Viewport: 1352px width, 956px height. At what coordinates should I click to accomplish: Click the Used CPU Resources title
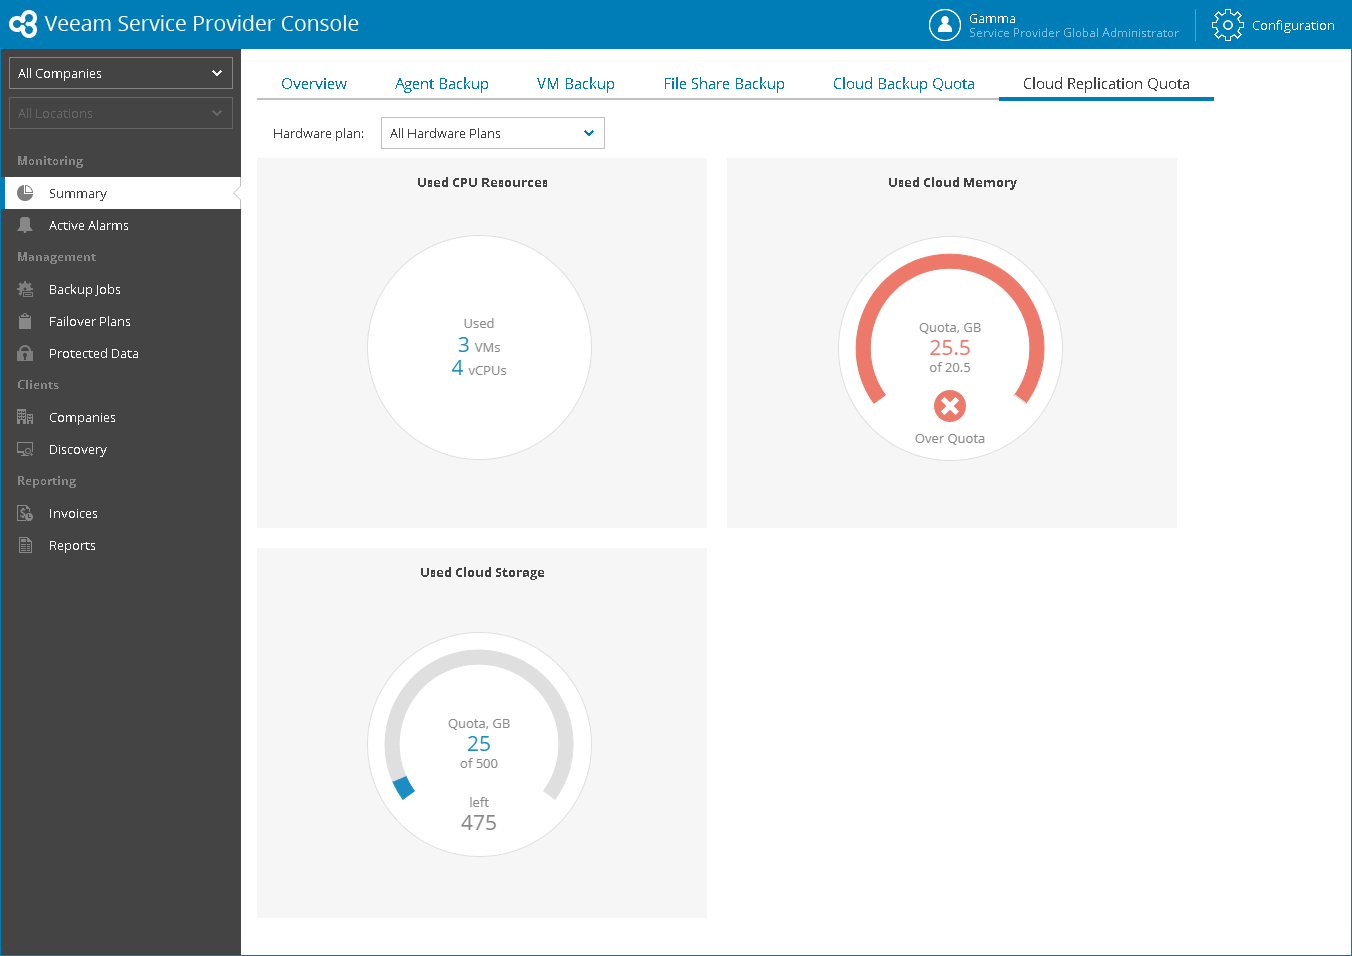tap(482, 182)
